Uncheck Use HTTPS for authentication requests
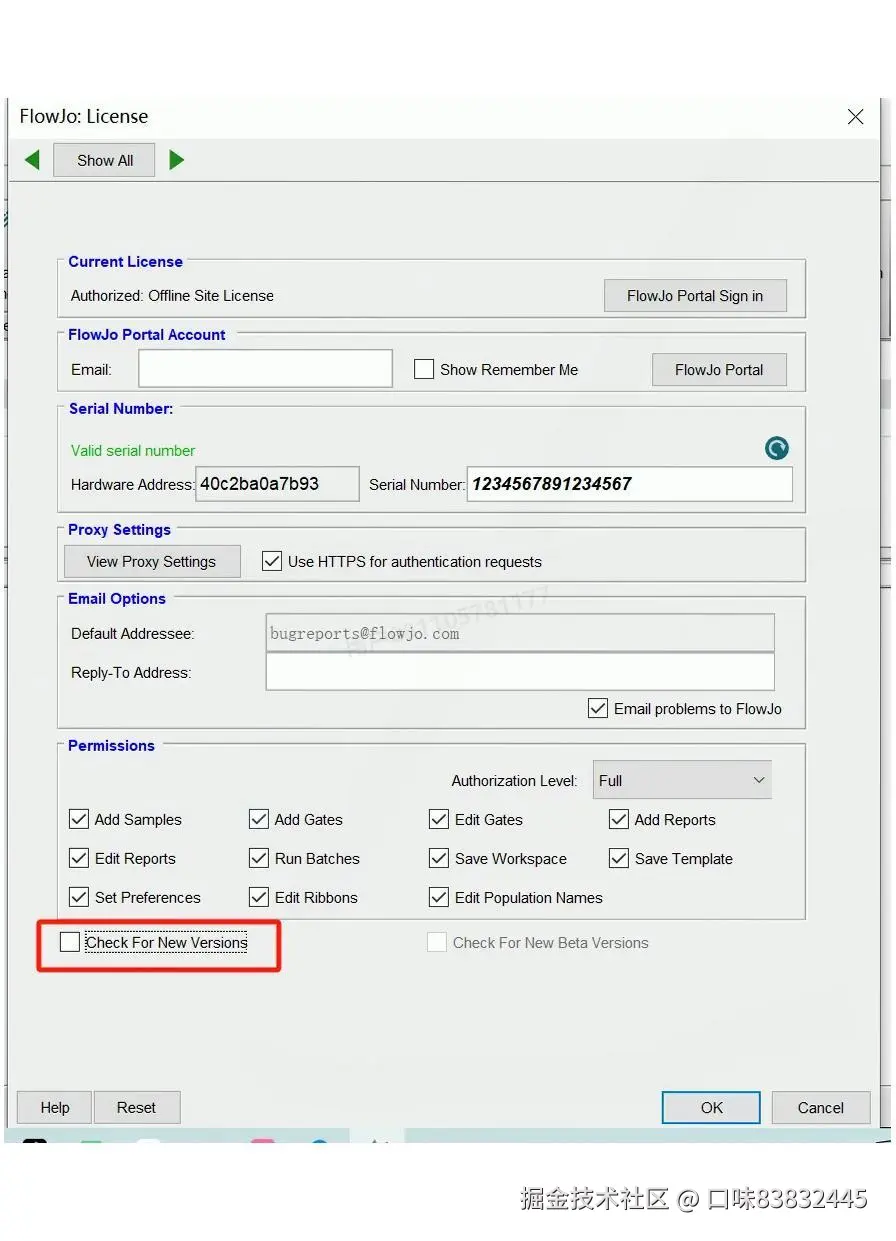Viewport: 896px width, 1241px height. (x=271, y=562)
